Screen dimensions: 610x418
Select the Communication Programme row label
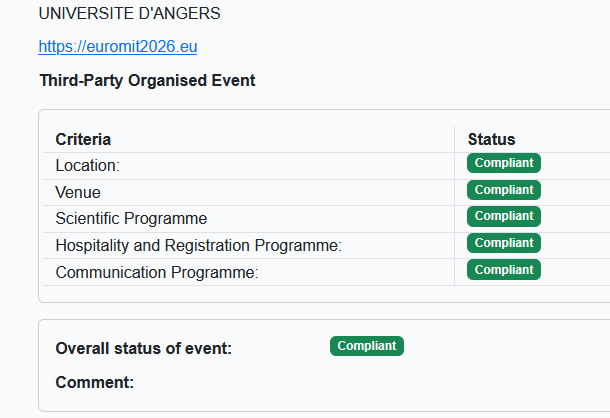point(156,272)
